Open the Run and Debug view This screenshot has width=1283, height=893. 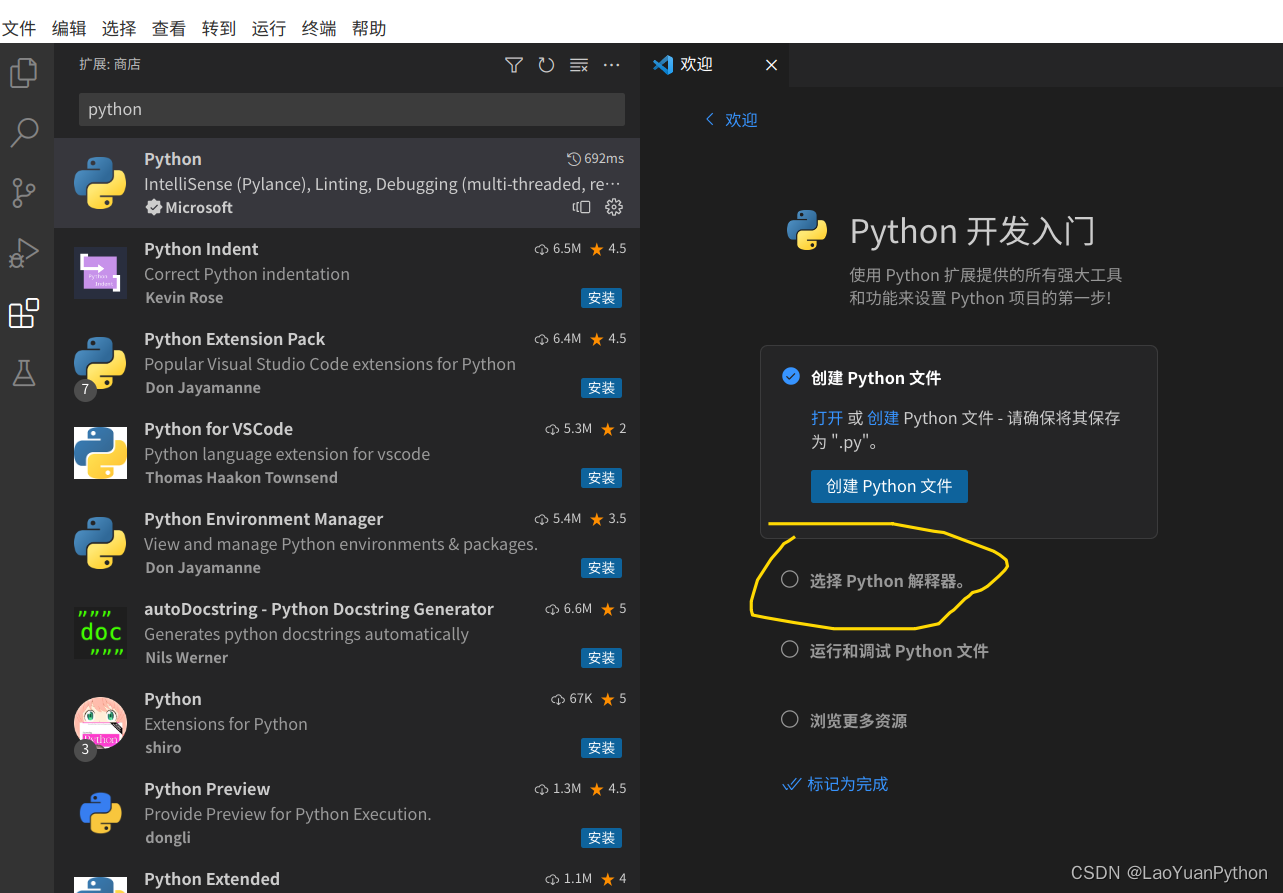tap(24, 253)
